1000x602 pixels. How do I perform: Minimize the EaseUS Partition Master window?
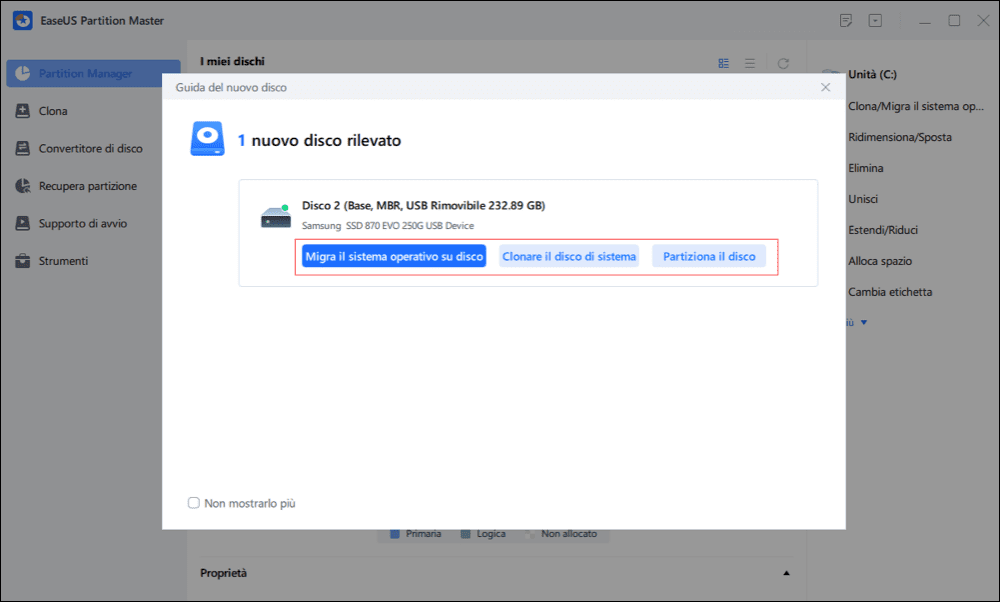point(925,21)
